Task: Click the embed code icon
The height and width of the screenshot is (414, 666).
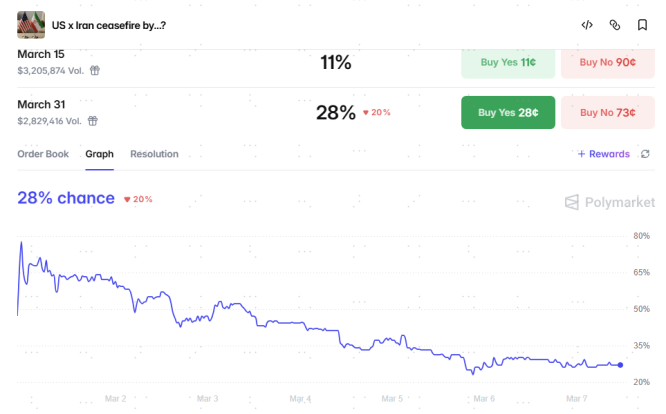Action: 587,25
